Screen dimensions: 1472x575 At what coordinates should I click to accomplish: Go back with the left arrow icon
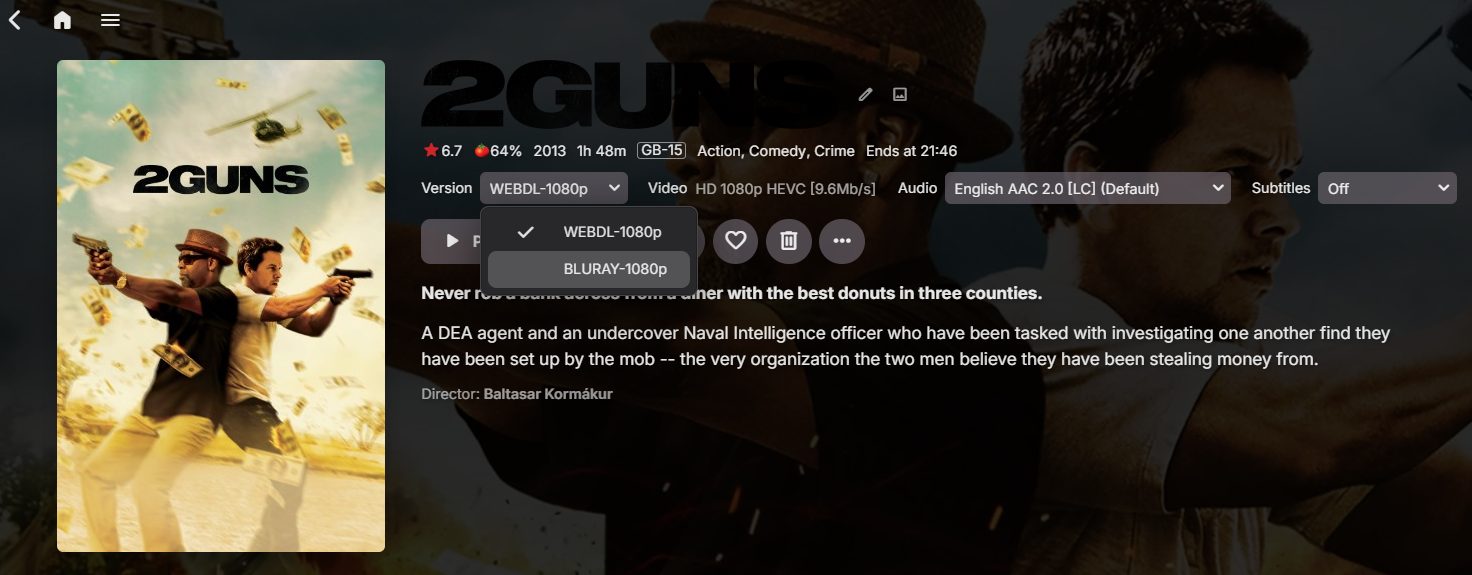tap(15, 20)
